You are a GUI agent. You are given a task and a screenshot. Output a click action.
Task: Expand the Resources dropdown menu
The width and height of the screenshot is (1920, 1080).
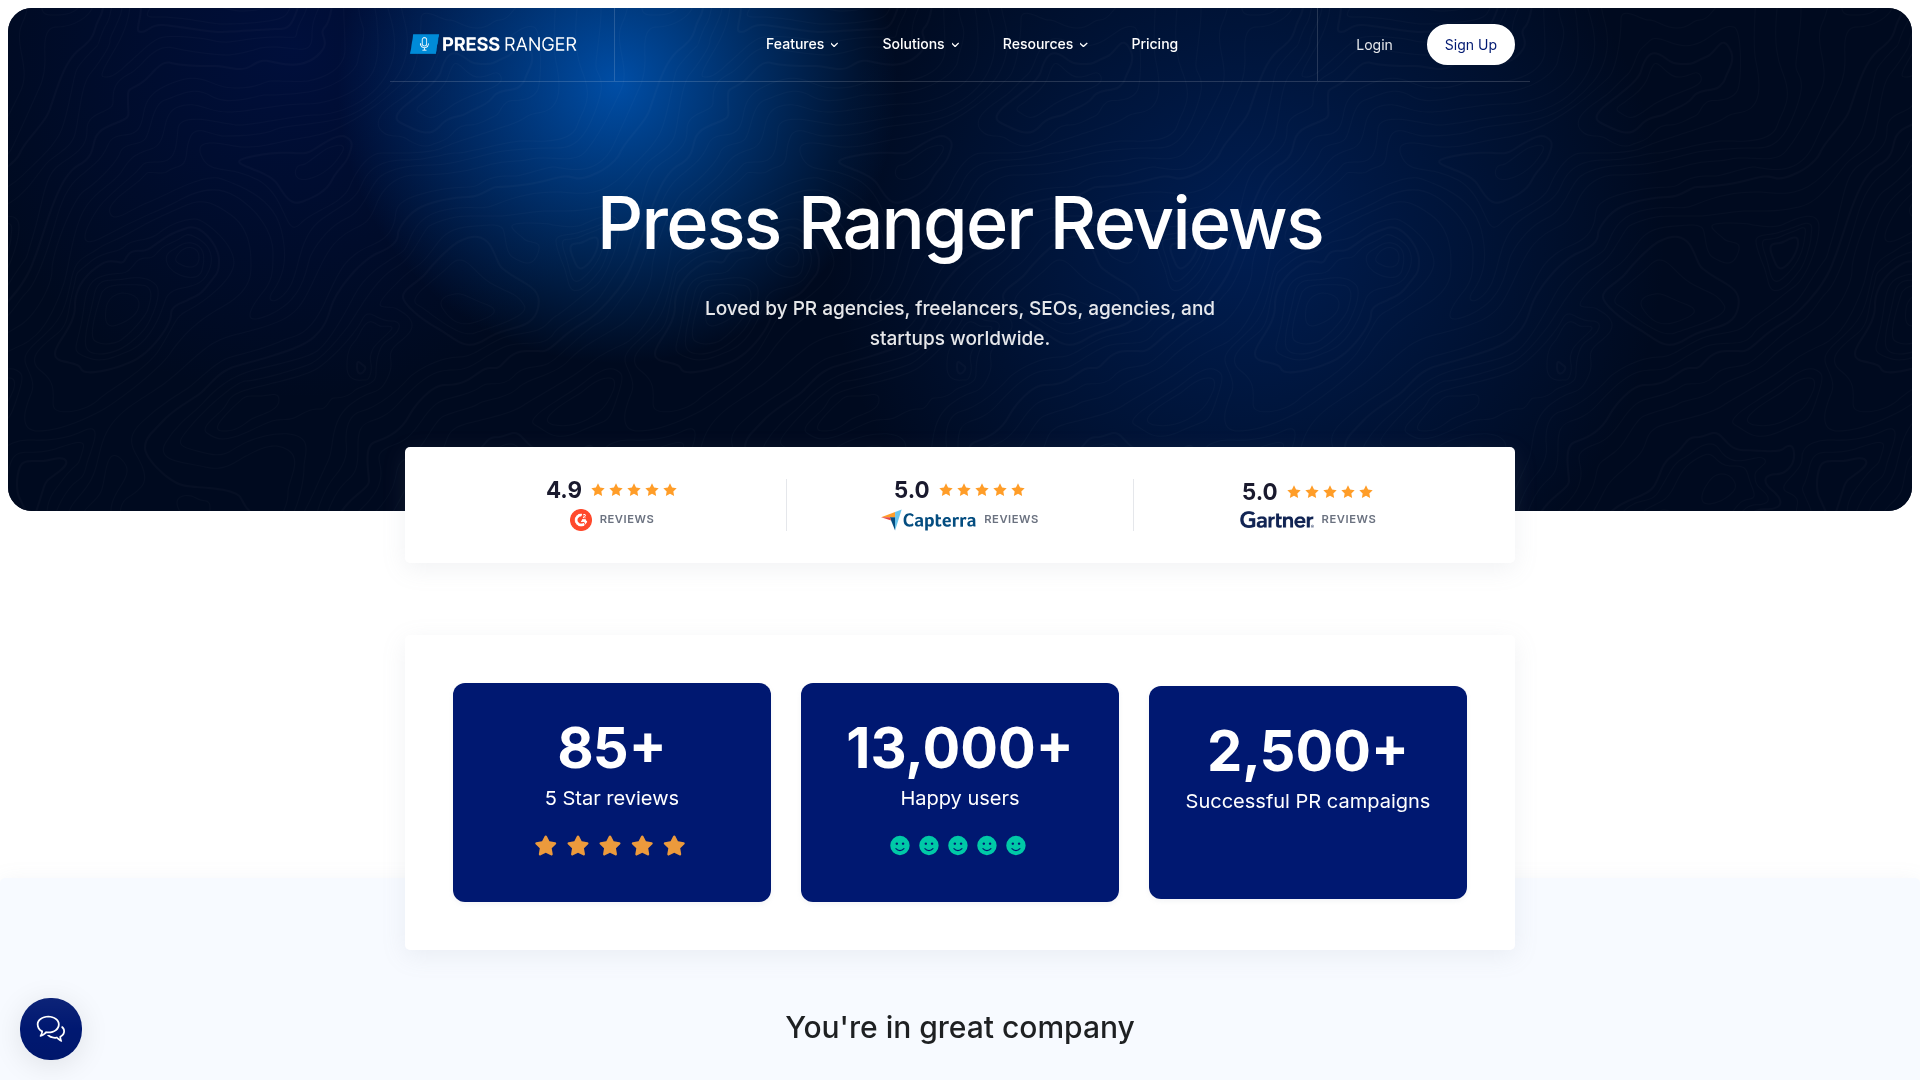click(1045, 44)
